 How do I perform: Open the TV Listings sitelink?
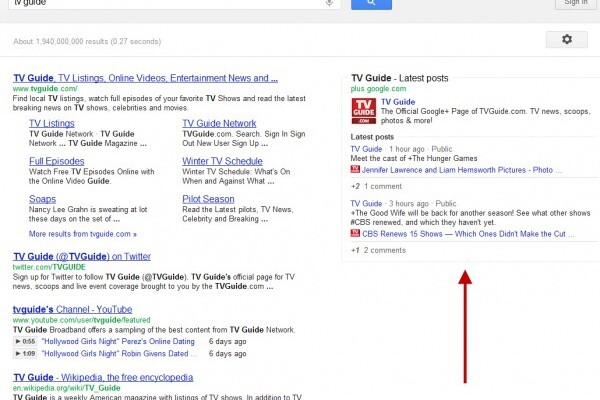point(52,123)
